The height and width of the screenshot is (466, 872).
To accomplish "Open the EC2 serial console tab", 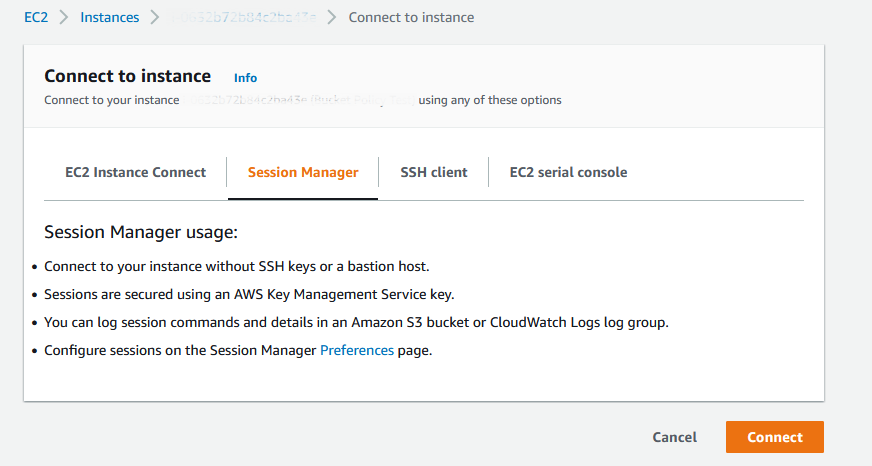I will [568, 172].
